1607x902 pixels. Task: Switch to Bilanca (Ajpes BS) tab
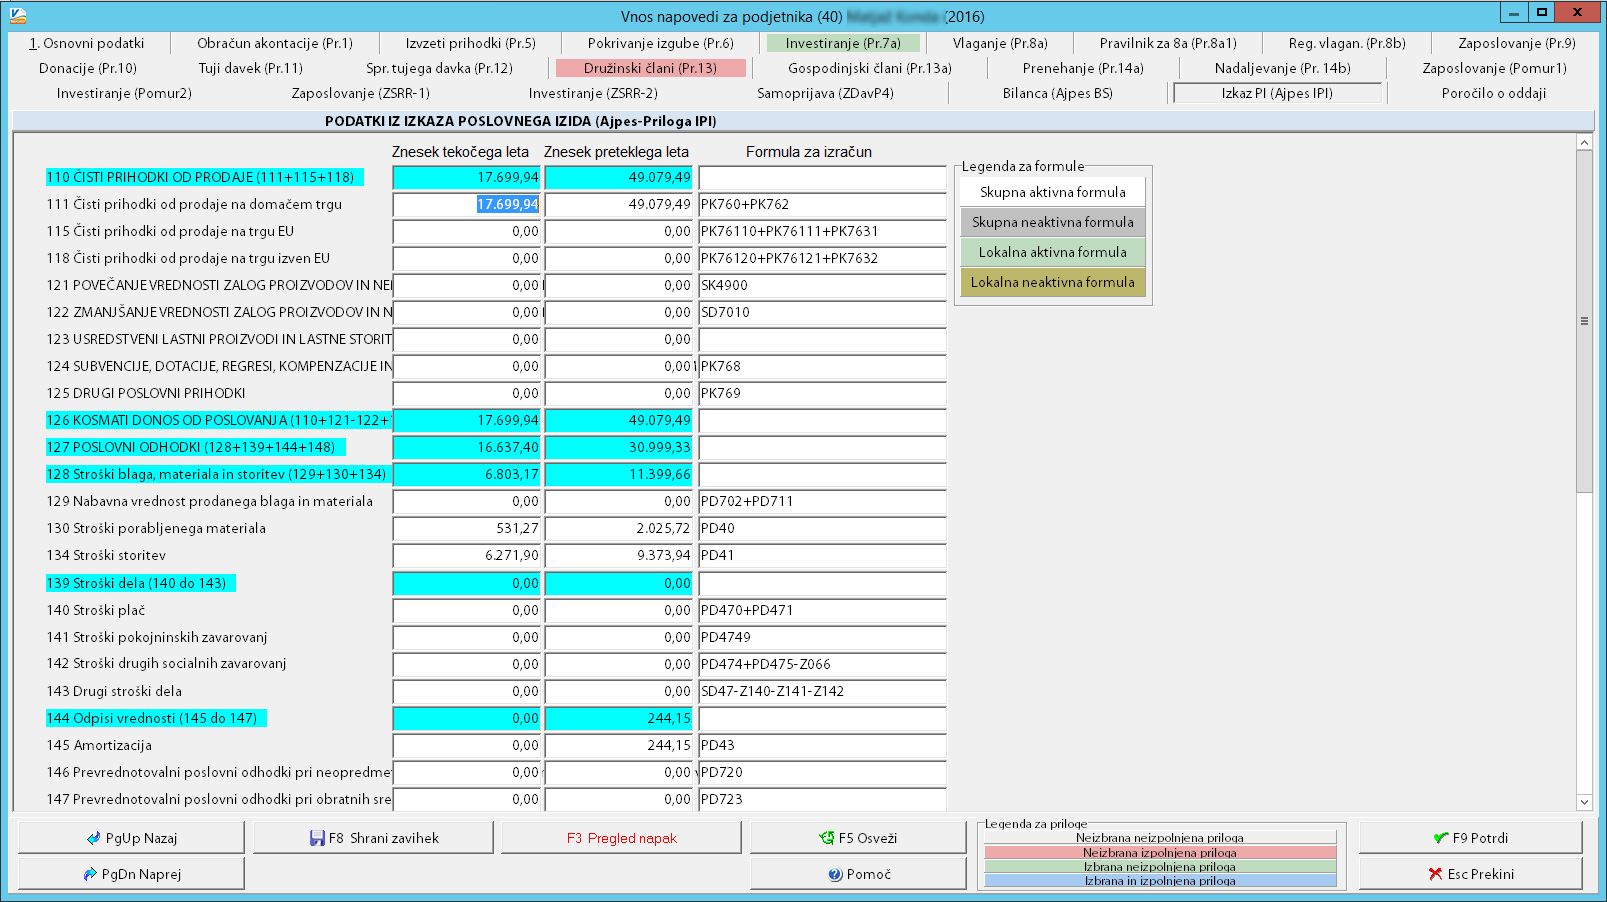(x=1058, y=93)
